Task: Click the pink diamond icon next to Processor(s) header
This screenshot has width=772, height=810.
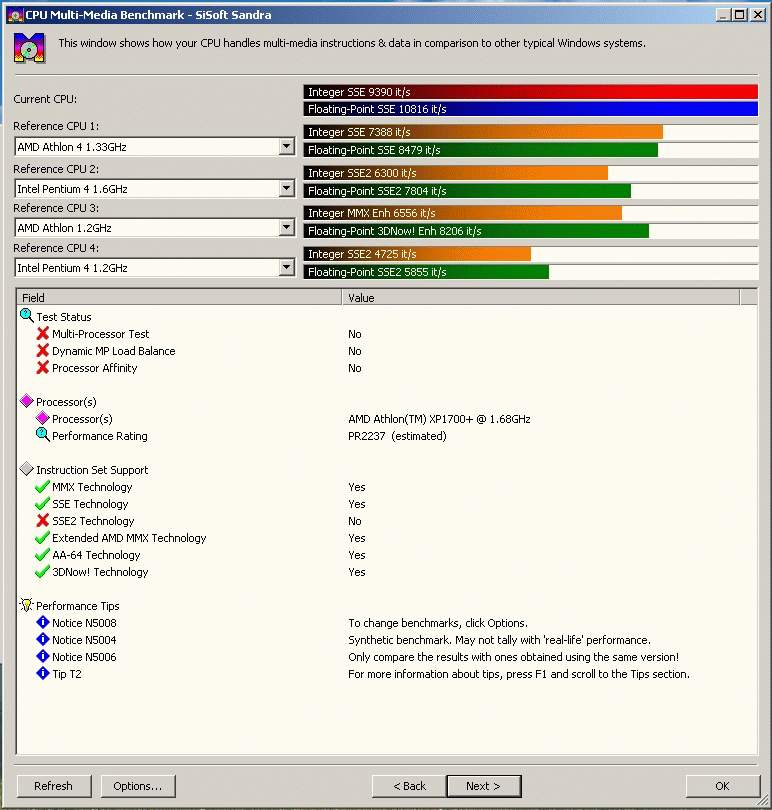Action: click(x=27, y=401)
